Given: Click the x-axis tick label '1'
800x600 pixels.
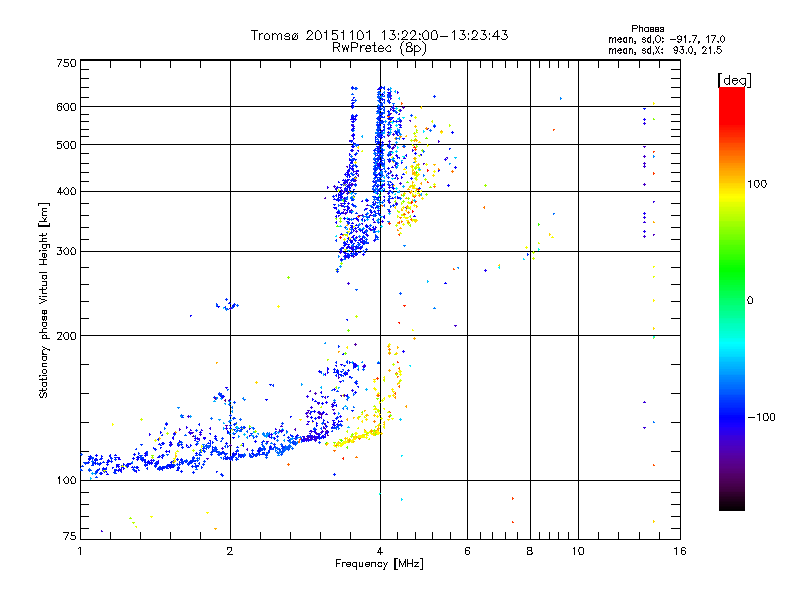Looking at the screenshot, I should [x=80, y=551].
